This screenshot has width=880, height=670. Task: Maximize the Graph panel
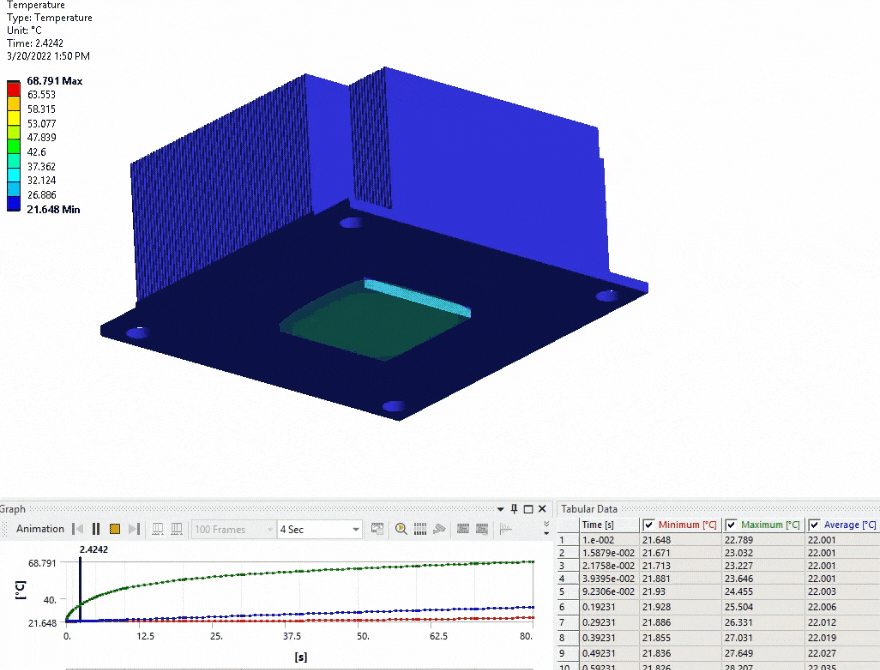pos(528,509)
